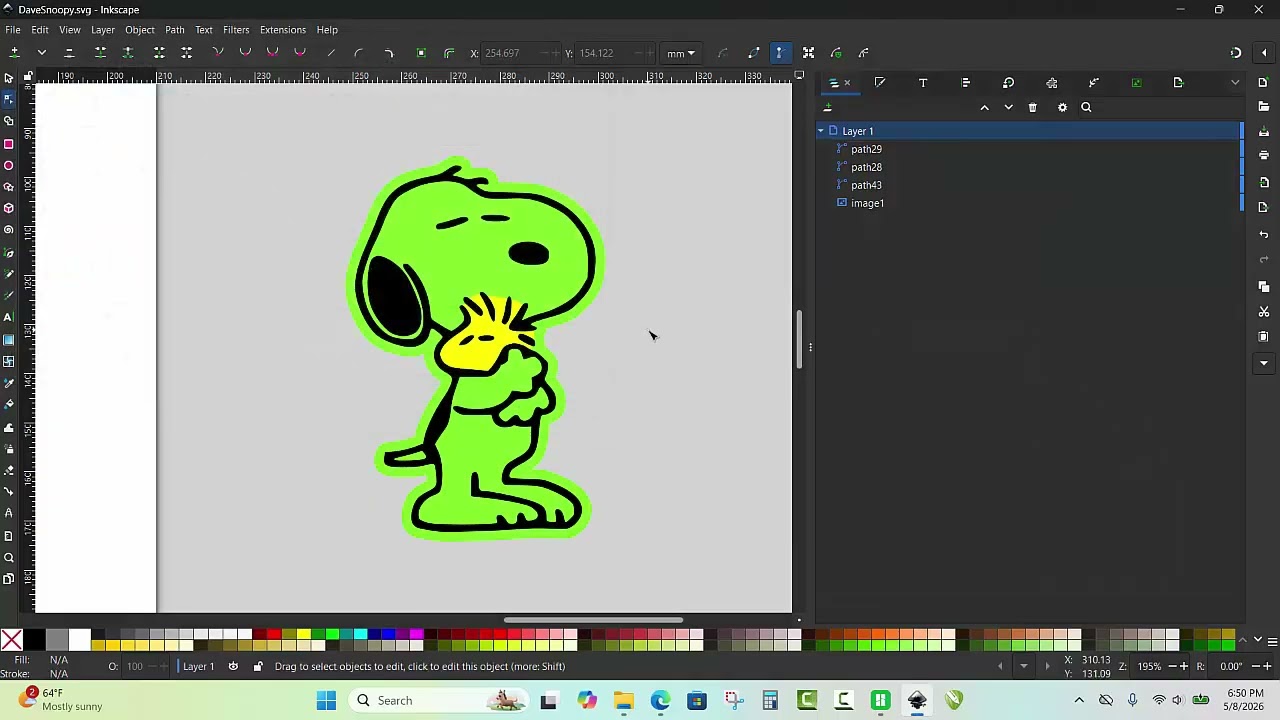1280x720 pixels.
Task: Open the Edit menu
Action: 40,30
